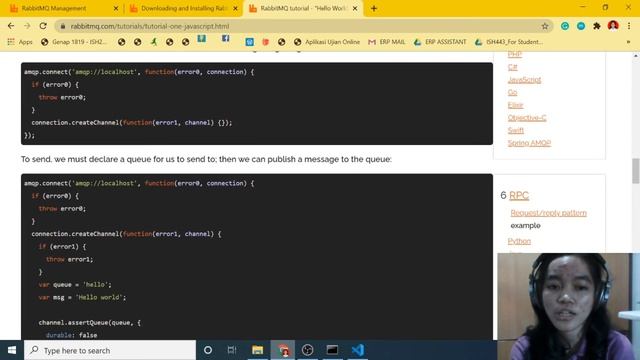Screen dimensions: 640x360
Task: Click the 'var msg = Hello world' code line
Action: tap(82, 297)
